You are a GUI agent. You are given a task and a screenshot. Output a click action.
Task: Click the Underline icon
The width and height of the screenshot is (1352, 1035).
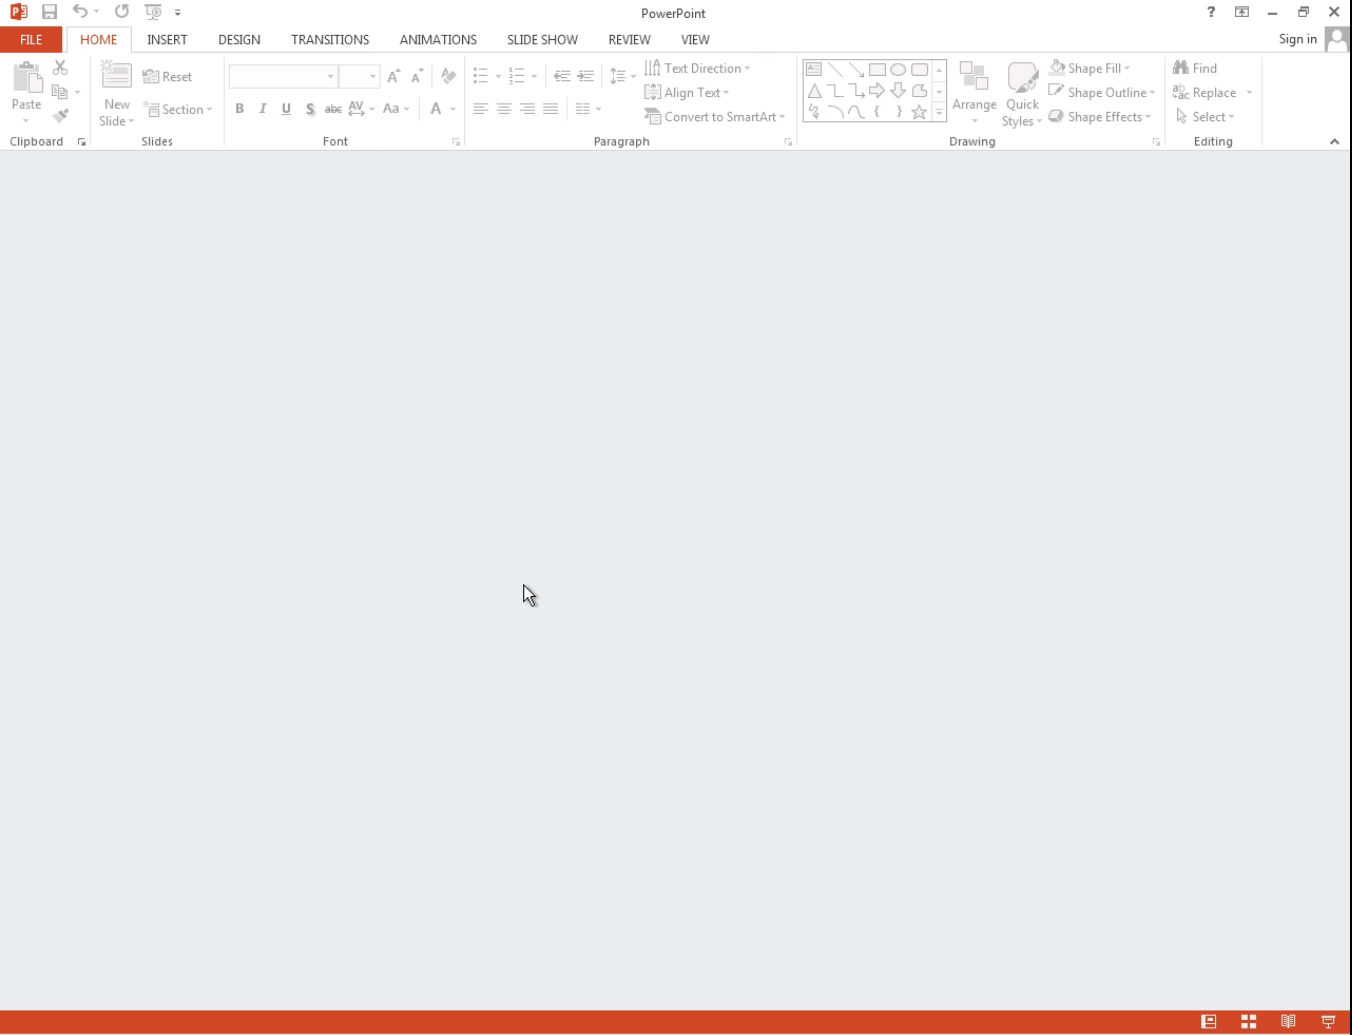[285, 109]
